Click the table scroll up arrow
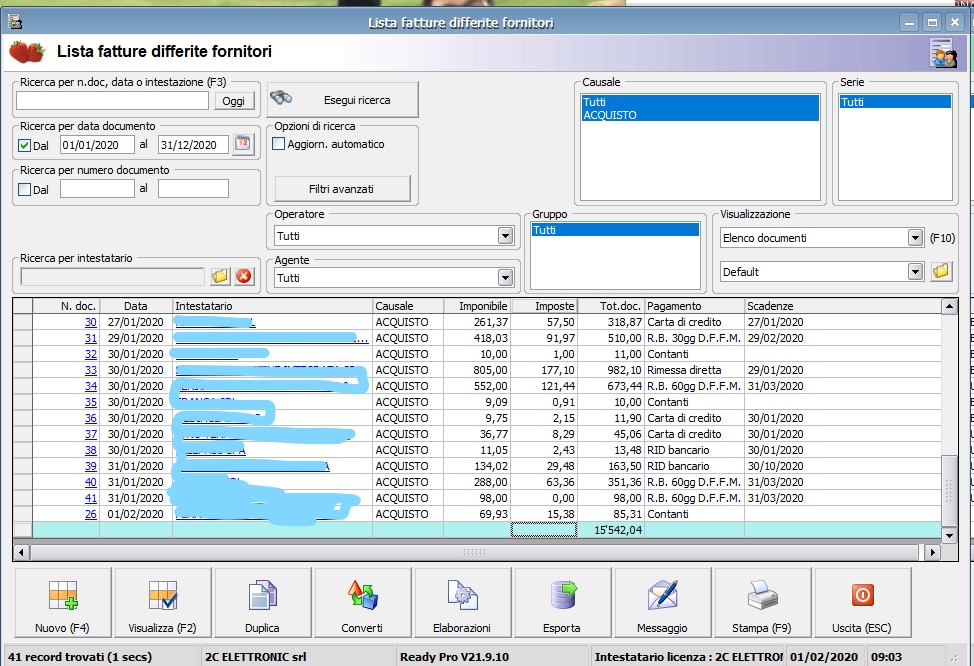This screenshot has height=666, width=974. tap(949, 306)
